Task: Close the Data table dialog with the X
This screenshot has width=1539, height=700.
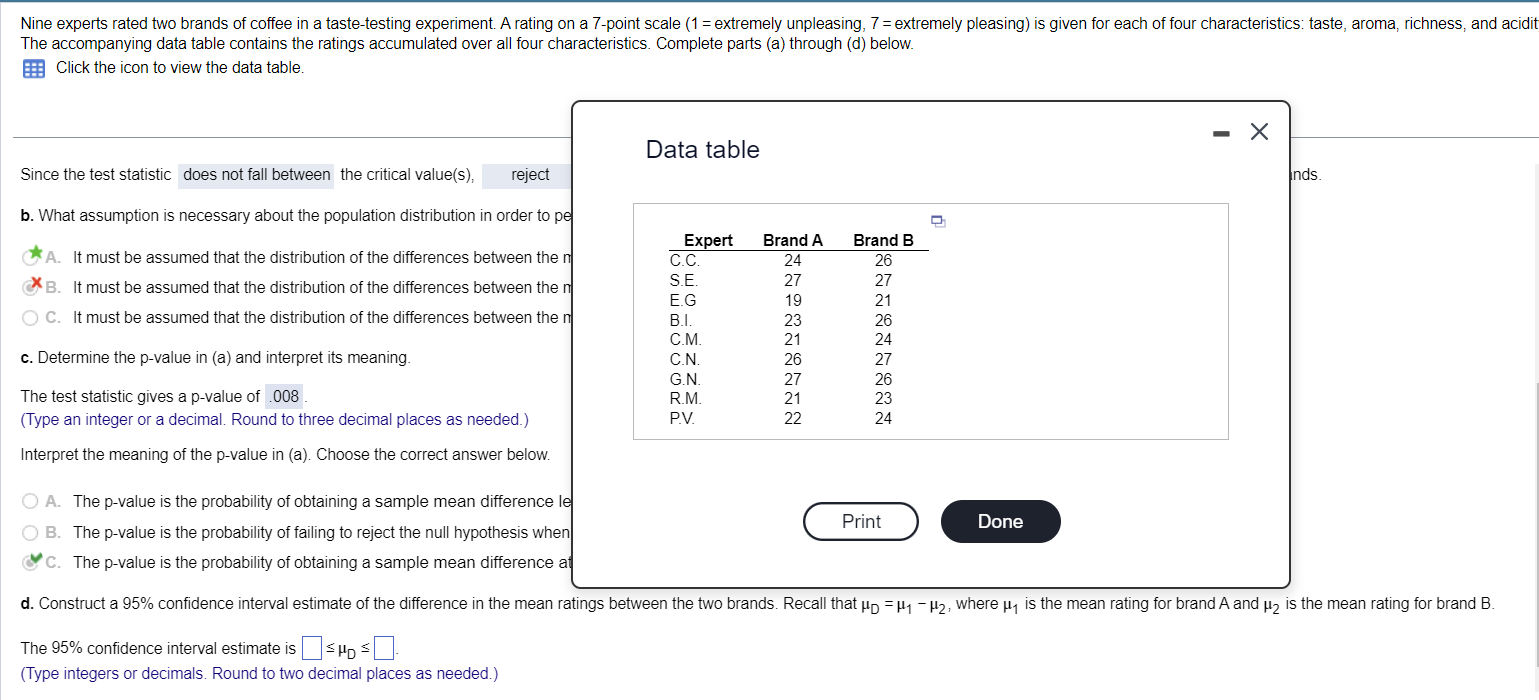Action: [1258, 131]
